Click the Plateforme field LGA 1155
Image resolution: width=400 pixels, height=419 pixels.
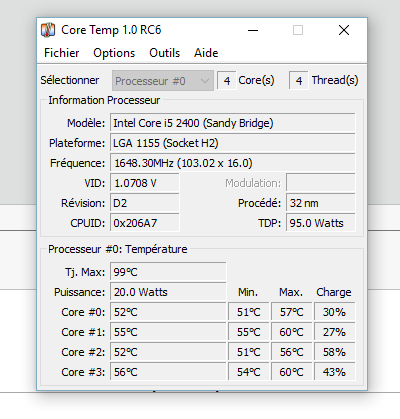click(233, 143)
